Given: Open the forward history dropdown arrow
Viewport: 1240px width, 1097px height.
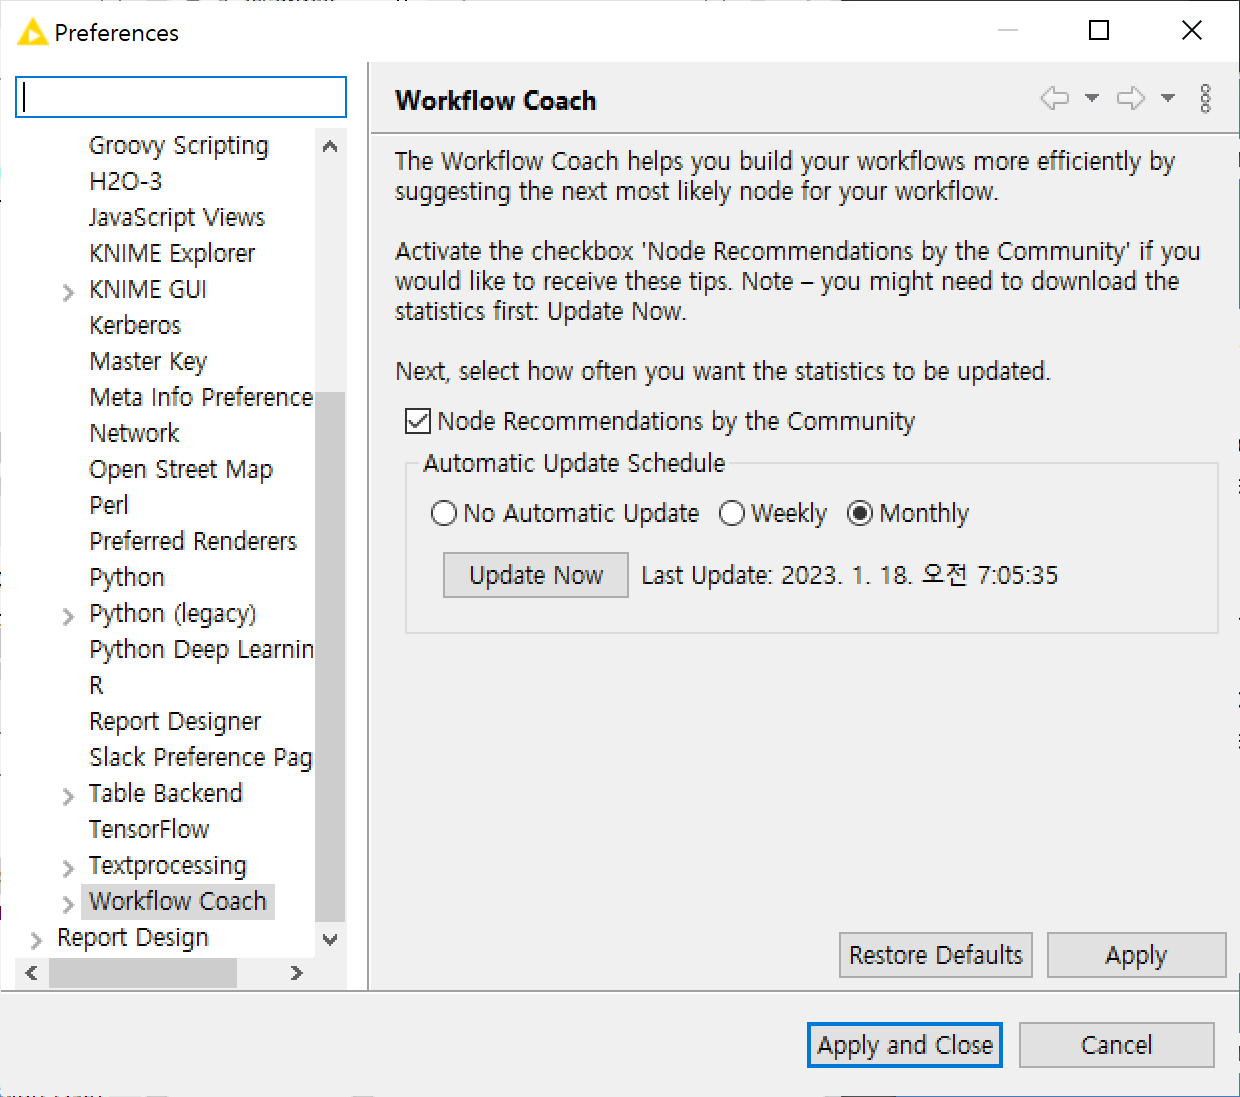Looking at the screenshot, I should 1168,98.
